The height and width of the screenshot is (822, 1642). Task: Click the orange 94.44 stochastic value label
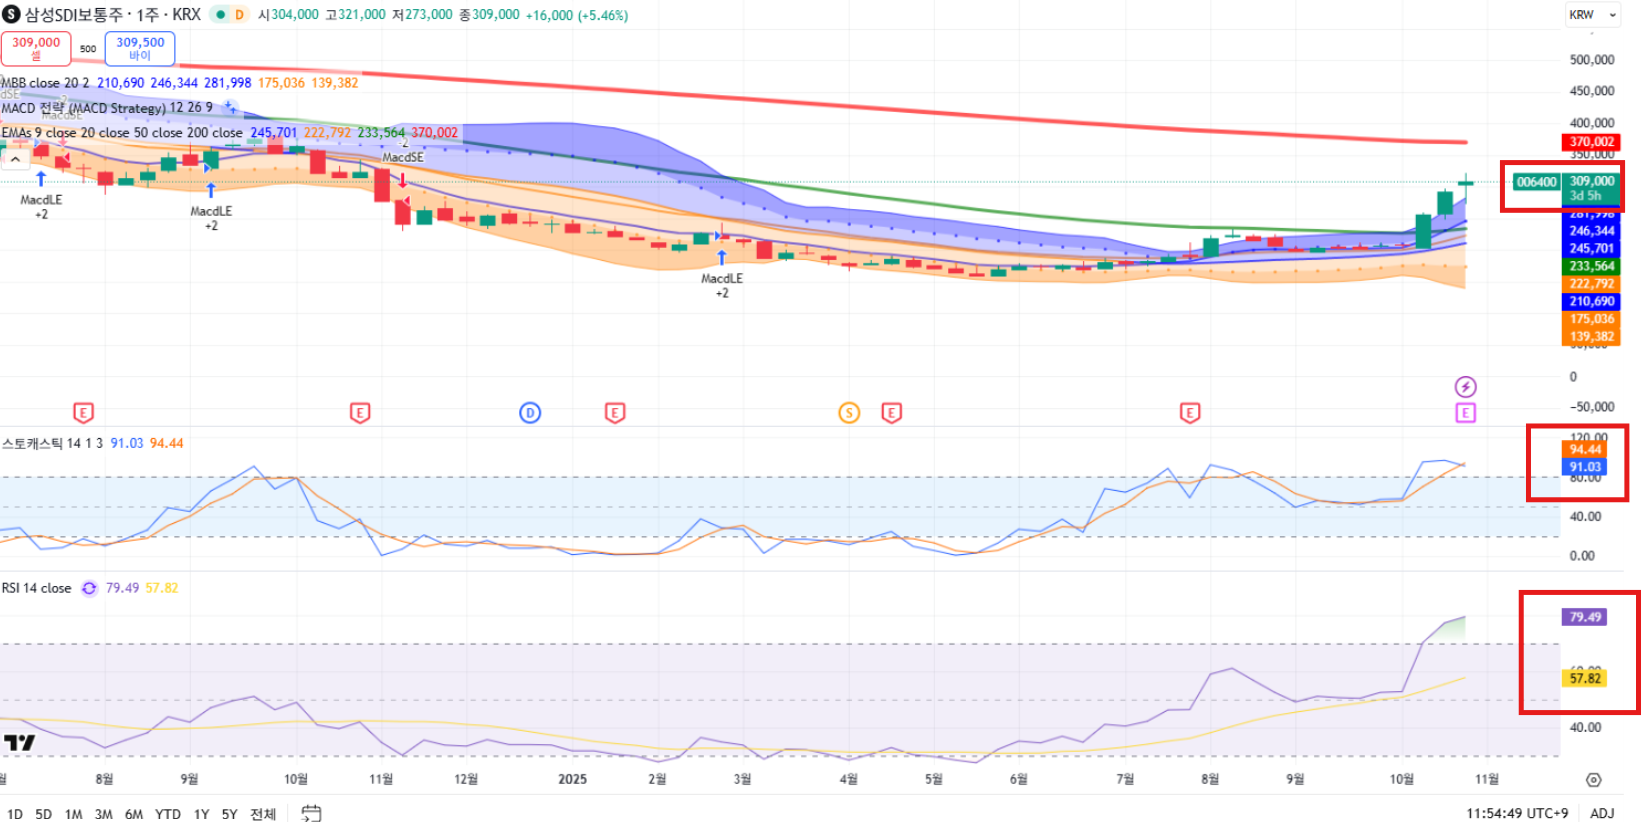[1585, 449]
